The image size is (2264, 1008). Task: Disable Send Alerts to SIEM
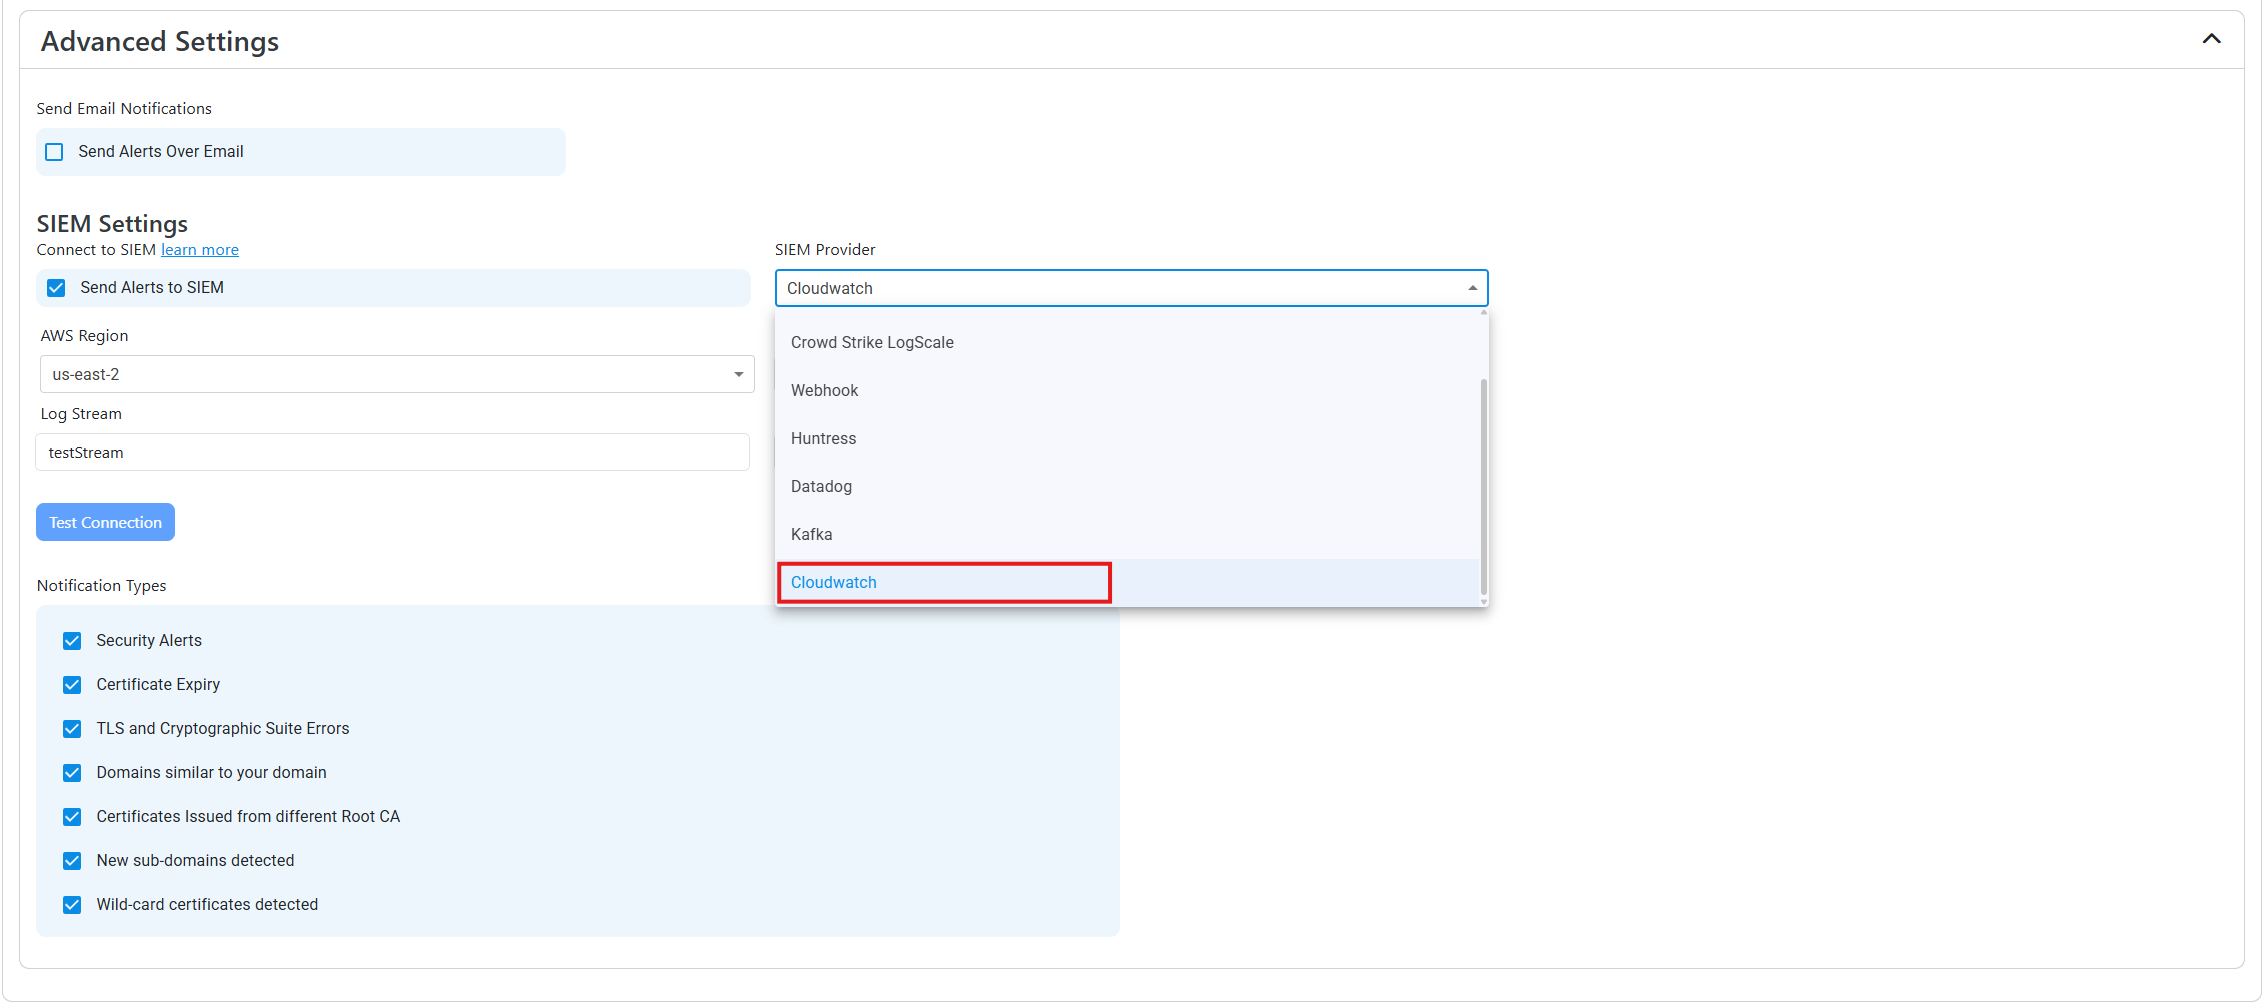(55, 287)
